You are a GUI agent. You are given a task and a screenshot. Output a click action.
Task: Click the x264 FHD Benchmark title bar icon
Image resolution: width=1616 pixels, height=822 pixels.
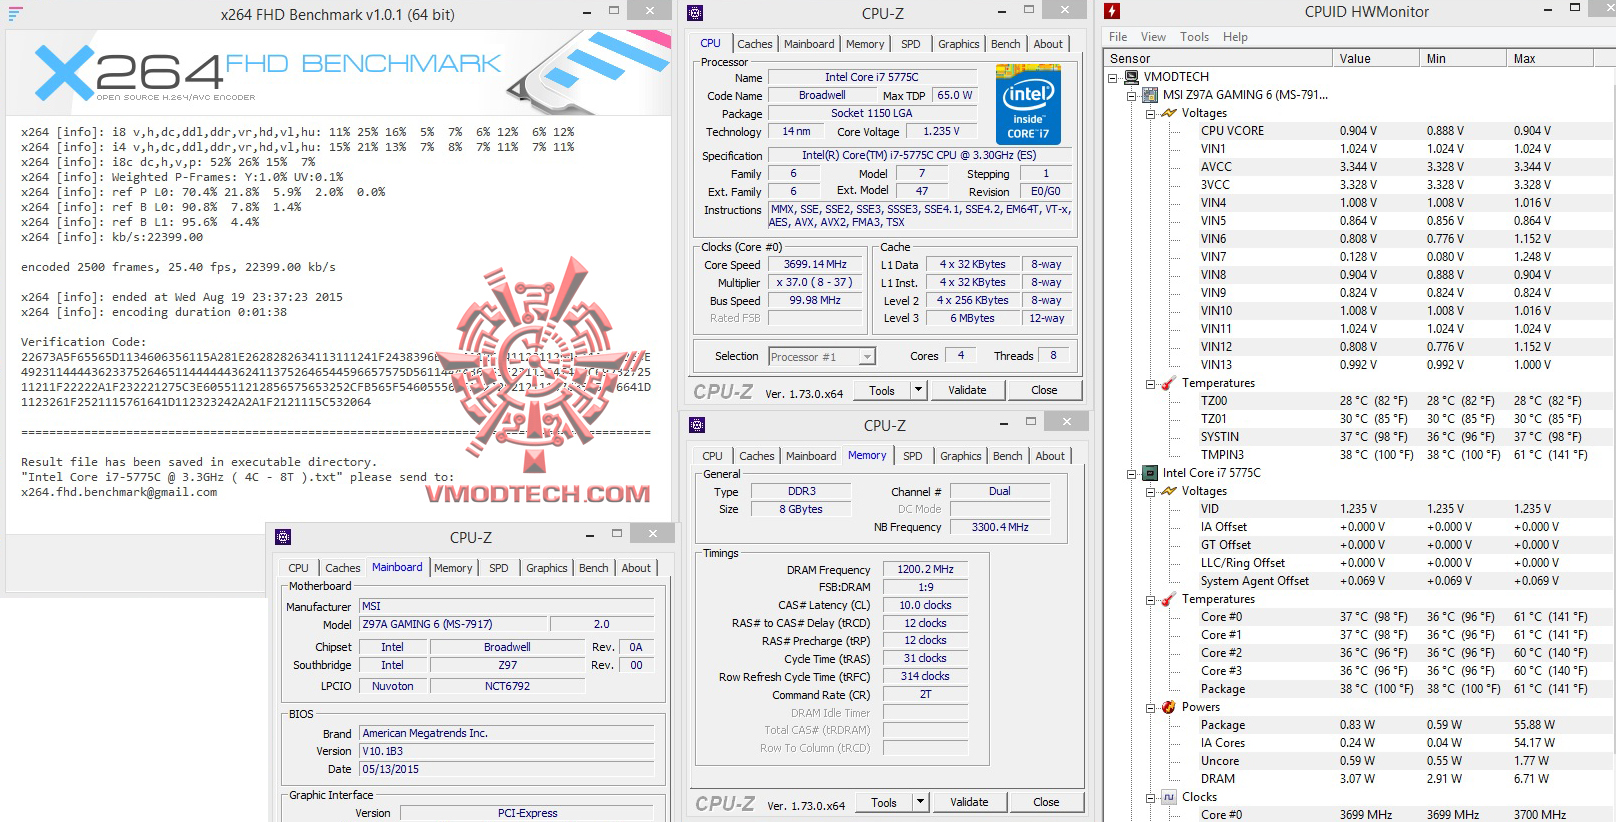coord(15,14)
